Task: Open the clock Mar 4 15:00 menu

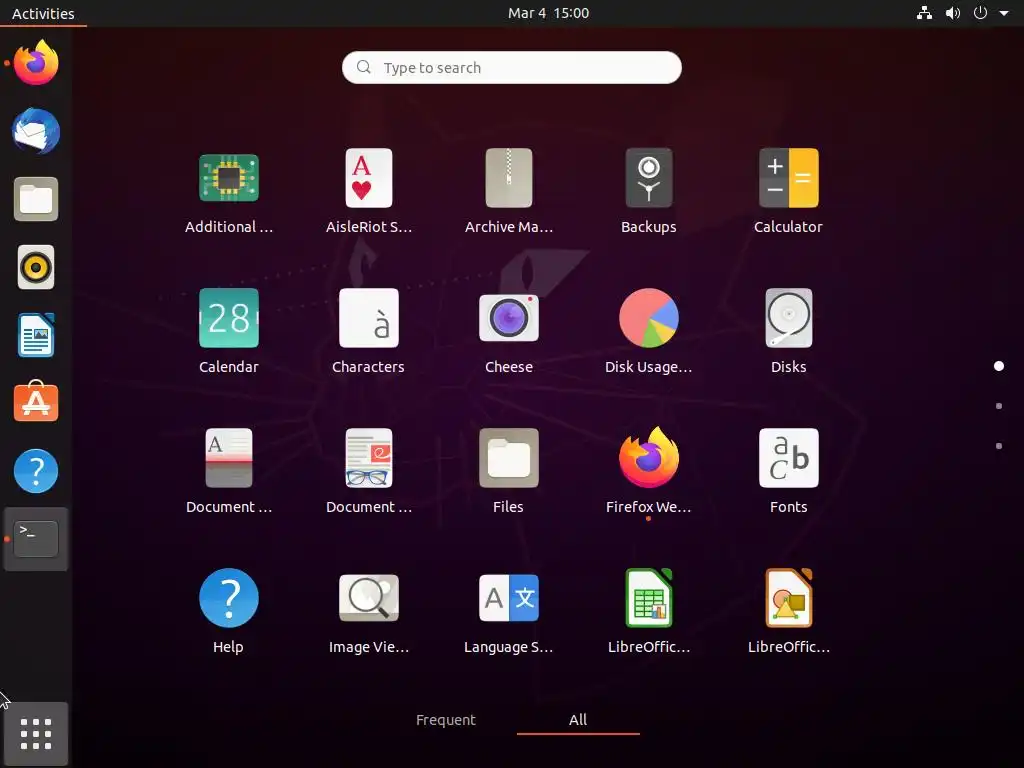Action: [x=549, y=13]
